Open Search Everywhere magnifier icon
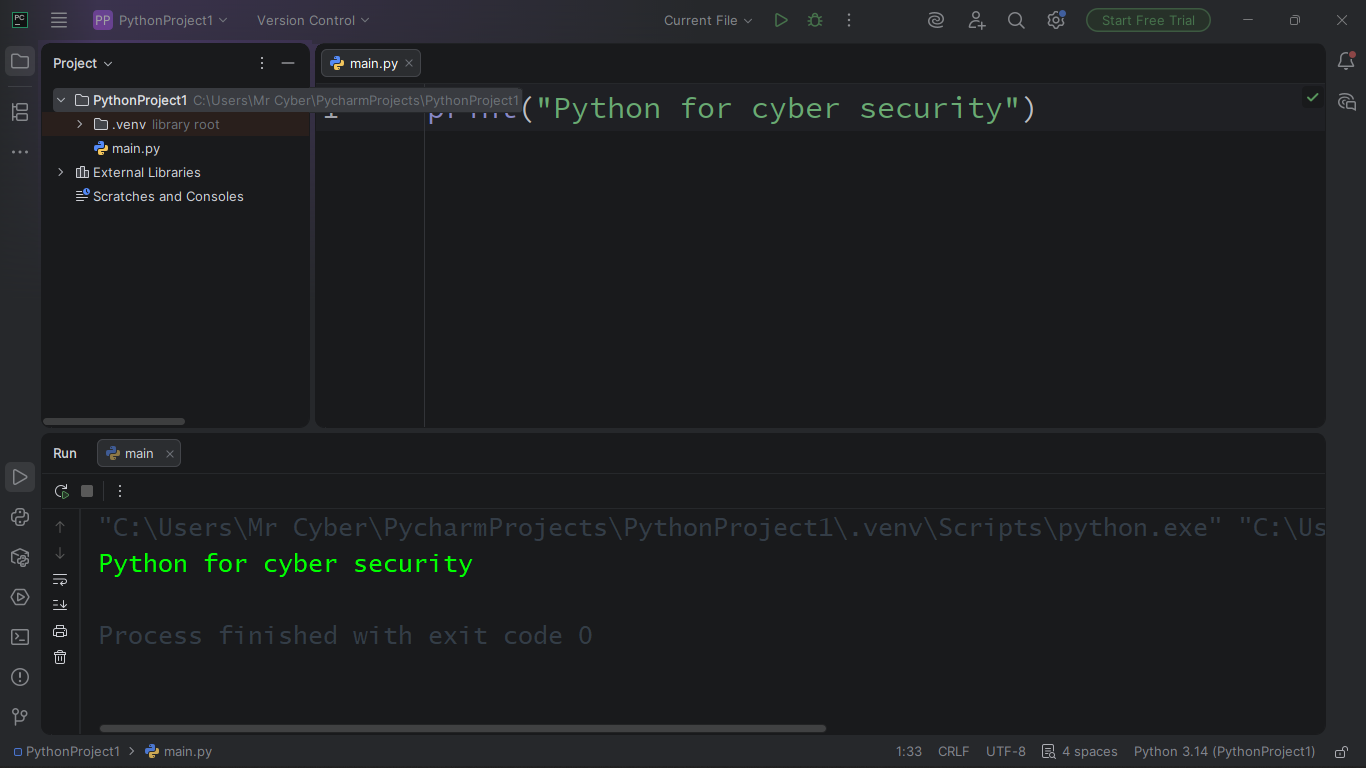This screenshot has height=768, width=1366. (x=1016, y=20)
